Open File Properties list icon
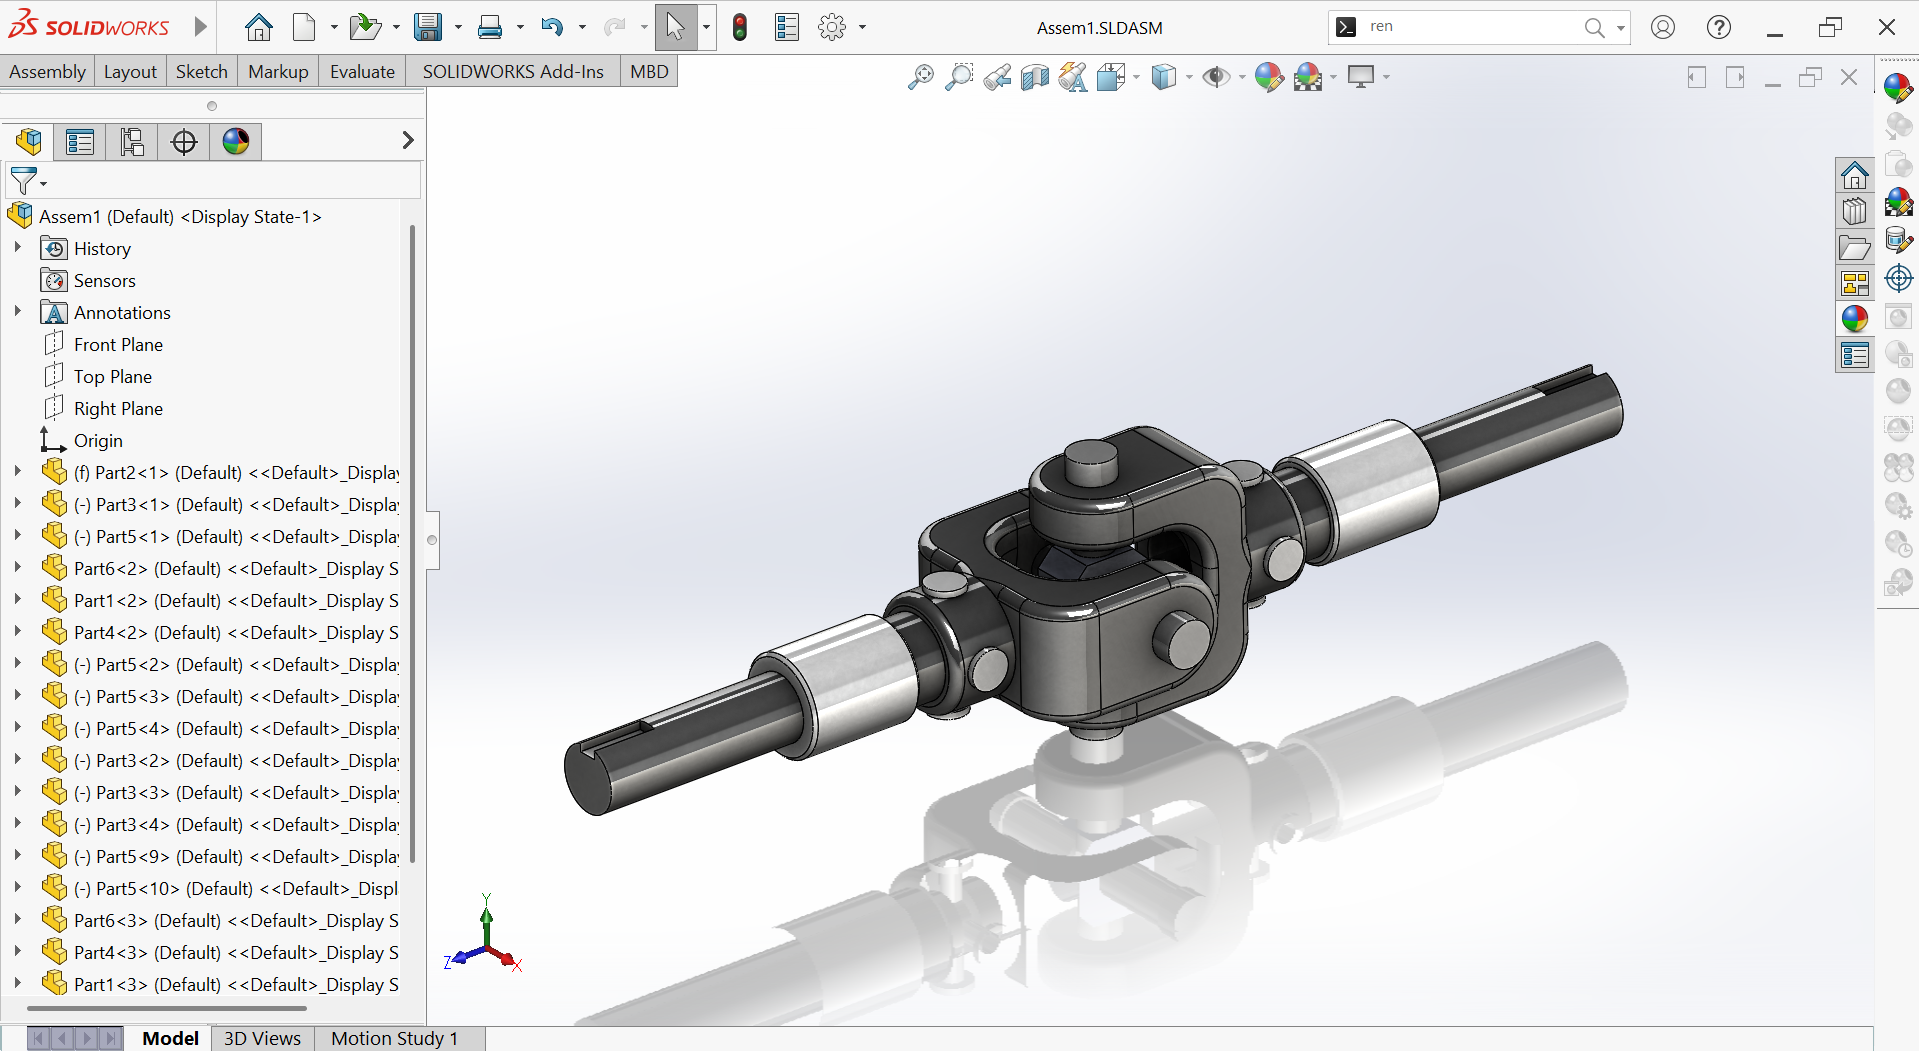The width and height of the screenshot is (1919, 1051). tap(787, 27)
